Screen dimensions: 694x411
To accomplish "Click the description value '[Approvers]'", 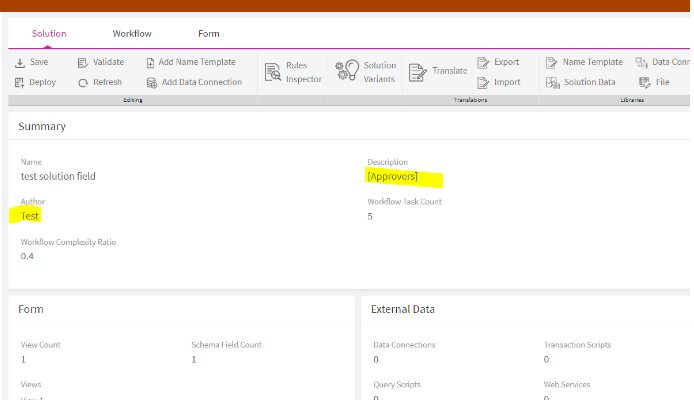I will click(x=393, y=176).
